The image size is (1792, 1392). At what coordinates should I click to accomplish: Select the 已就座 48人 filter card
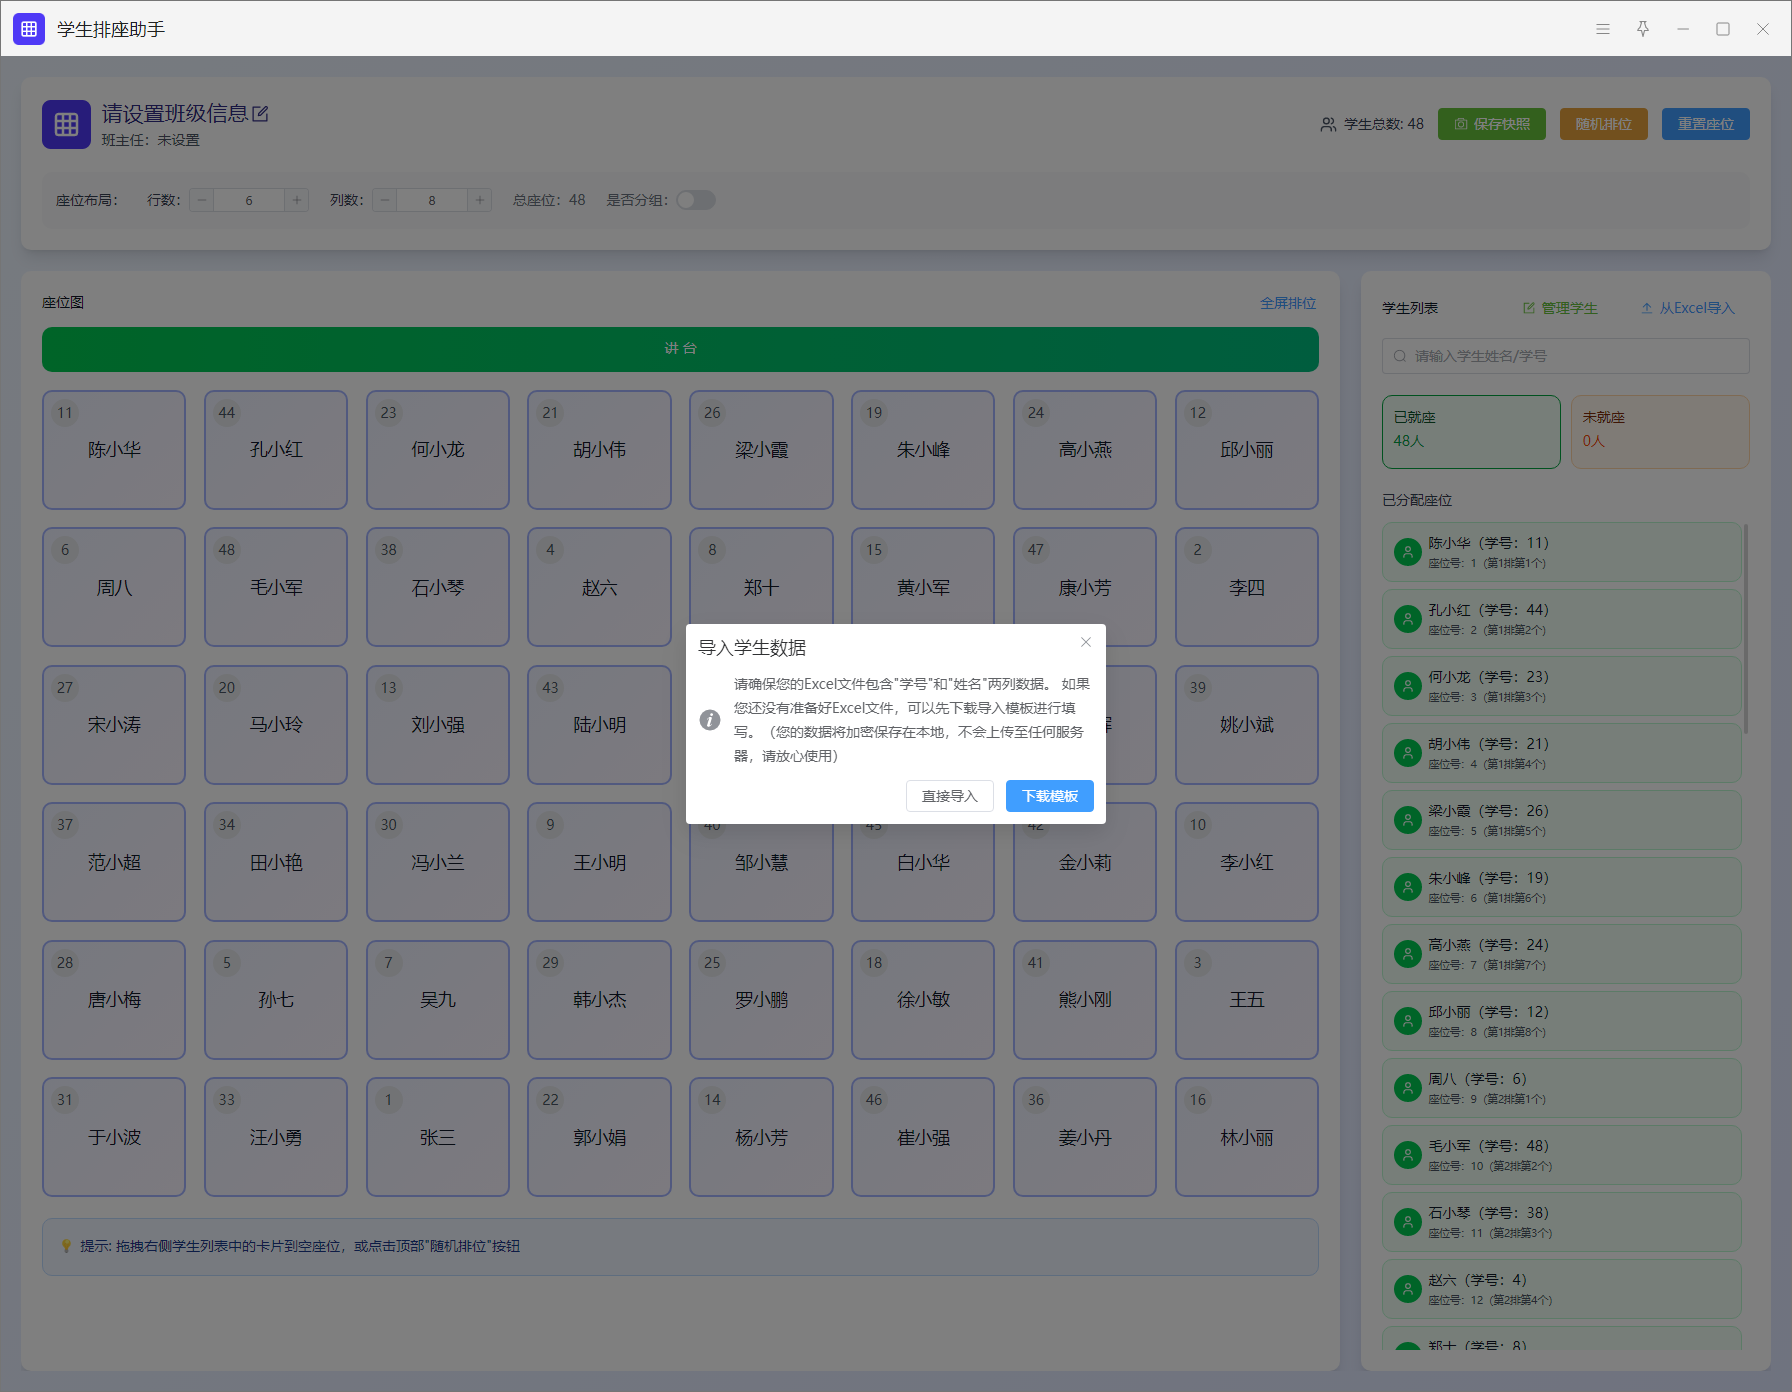tap(1470, 431)
